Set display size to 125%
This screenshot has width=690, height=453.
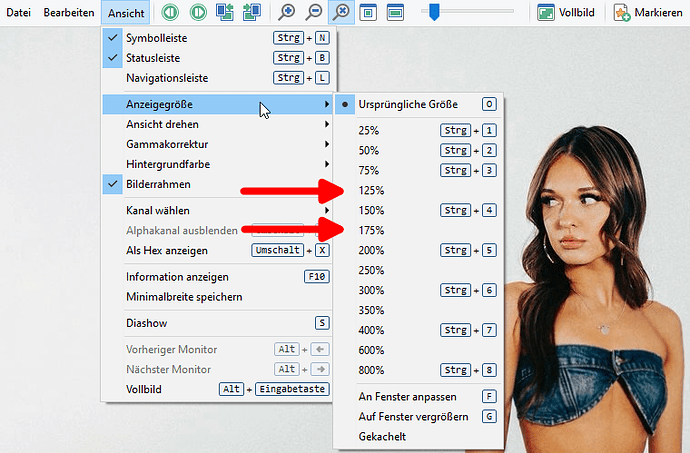pyautogui.click(x=418, y=191)
